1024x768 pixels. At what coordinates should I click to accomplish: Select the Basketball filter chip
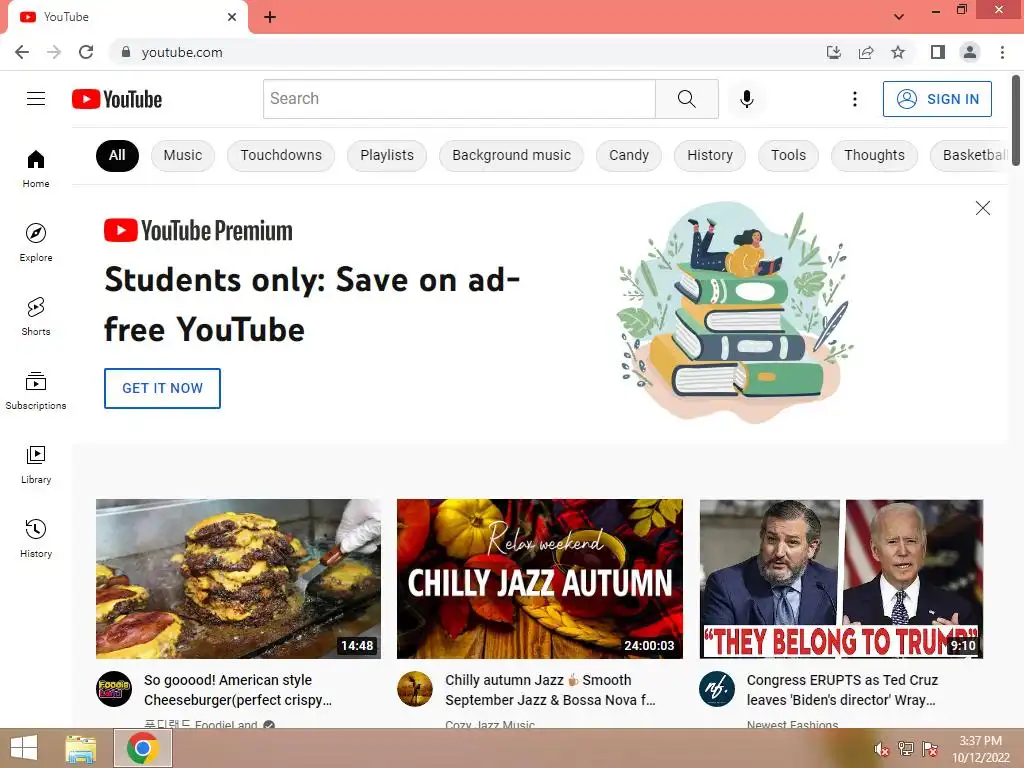point(970,155)
